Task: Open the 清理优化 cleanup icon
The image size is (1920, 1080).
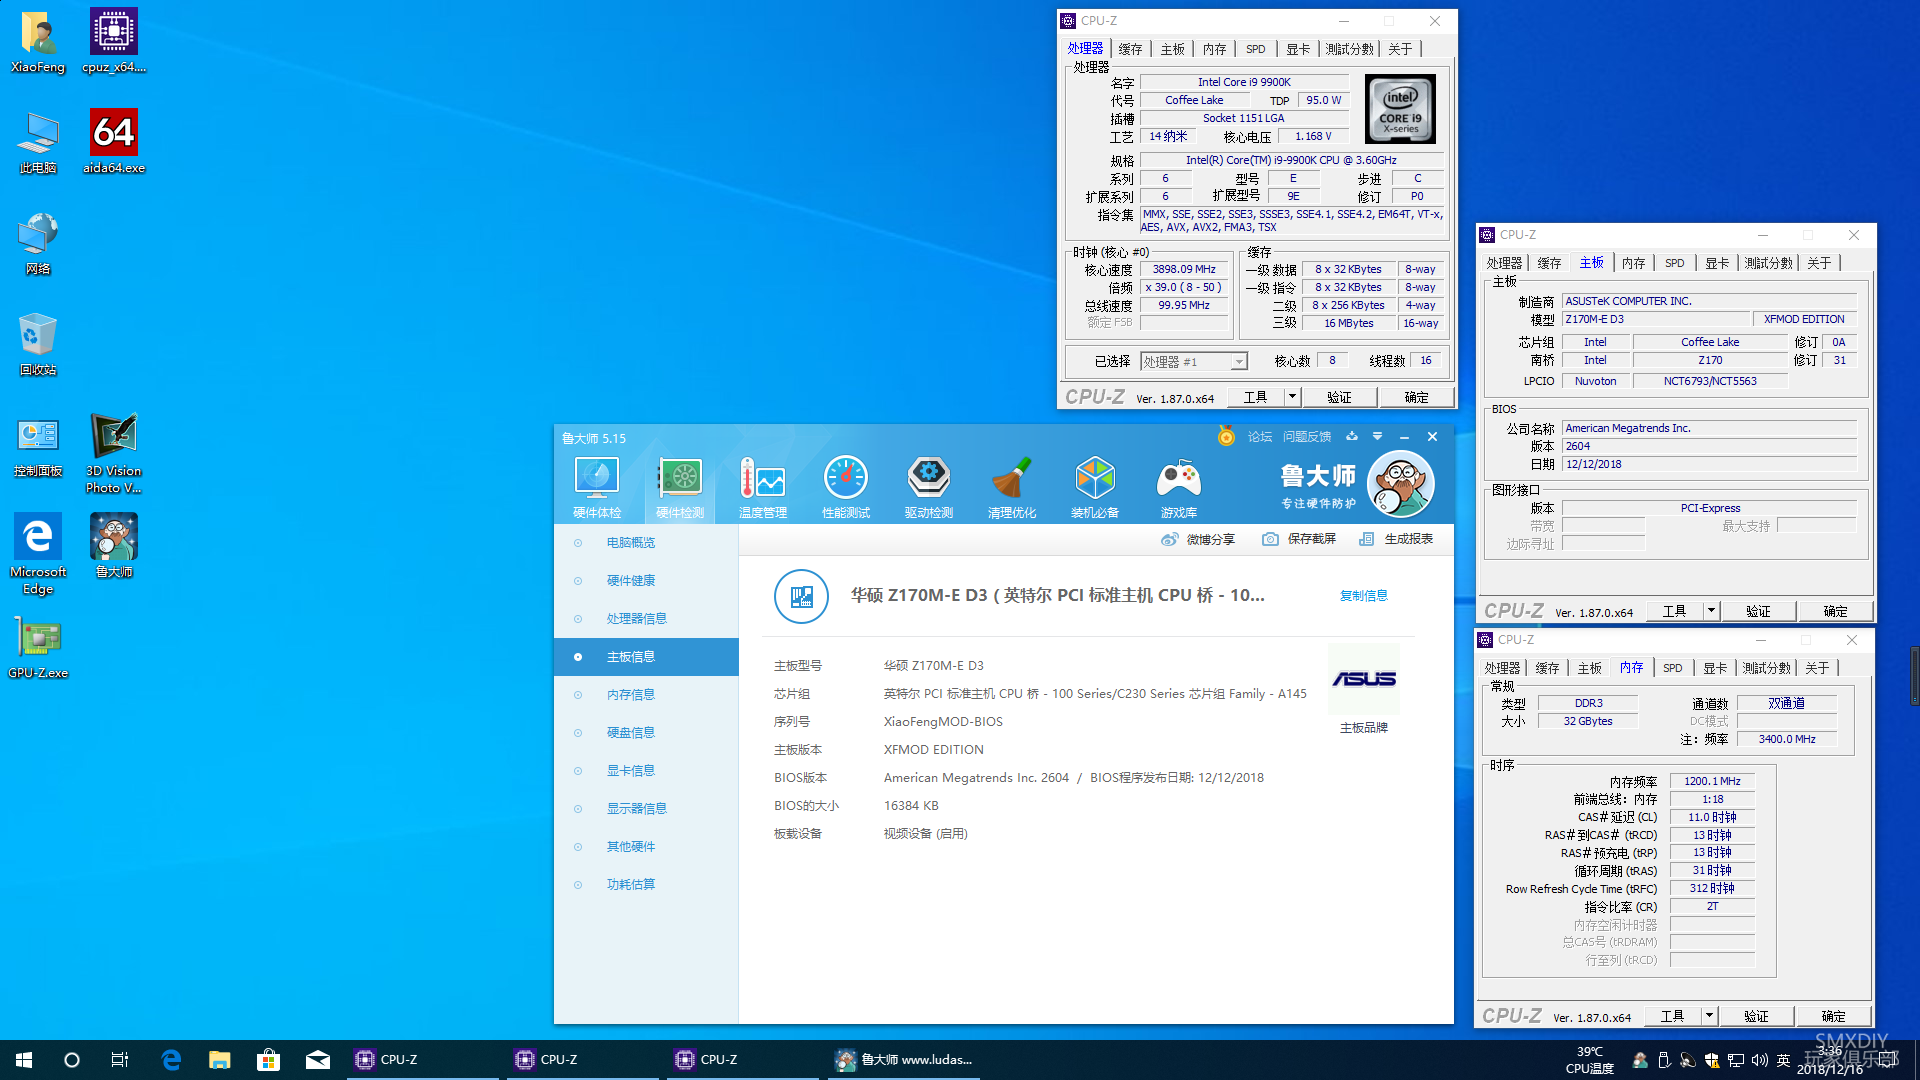Action: pos(1012,487)
